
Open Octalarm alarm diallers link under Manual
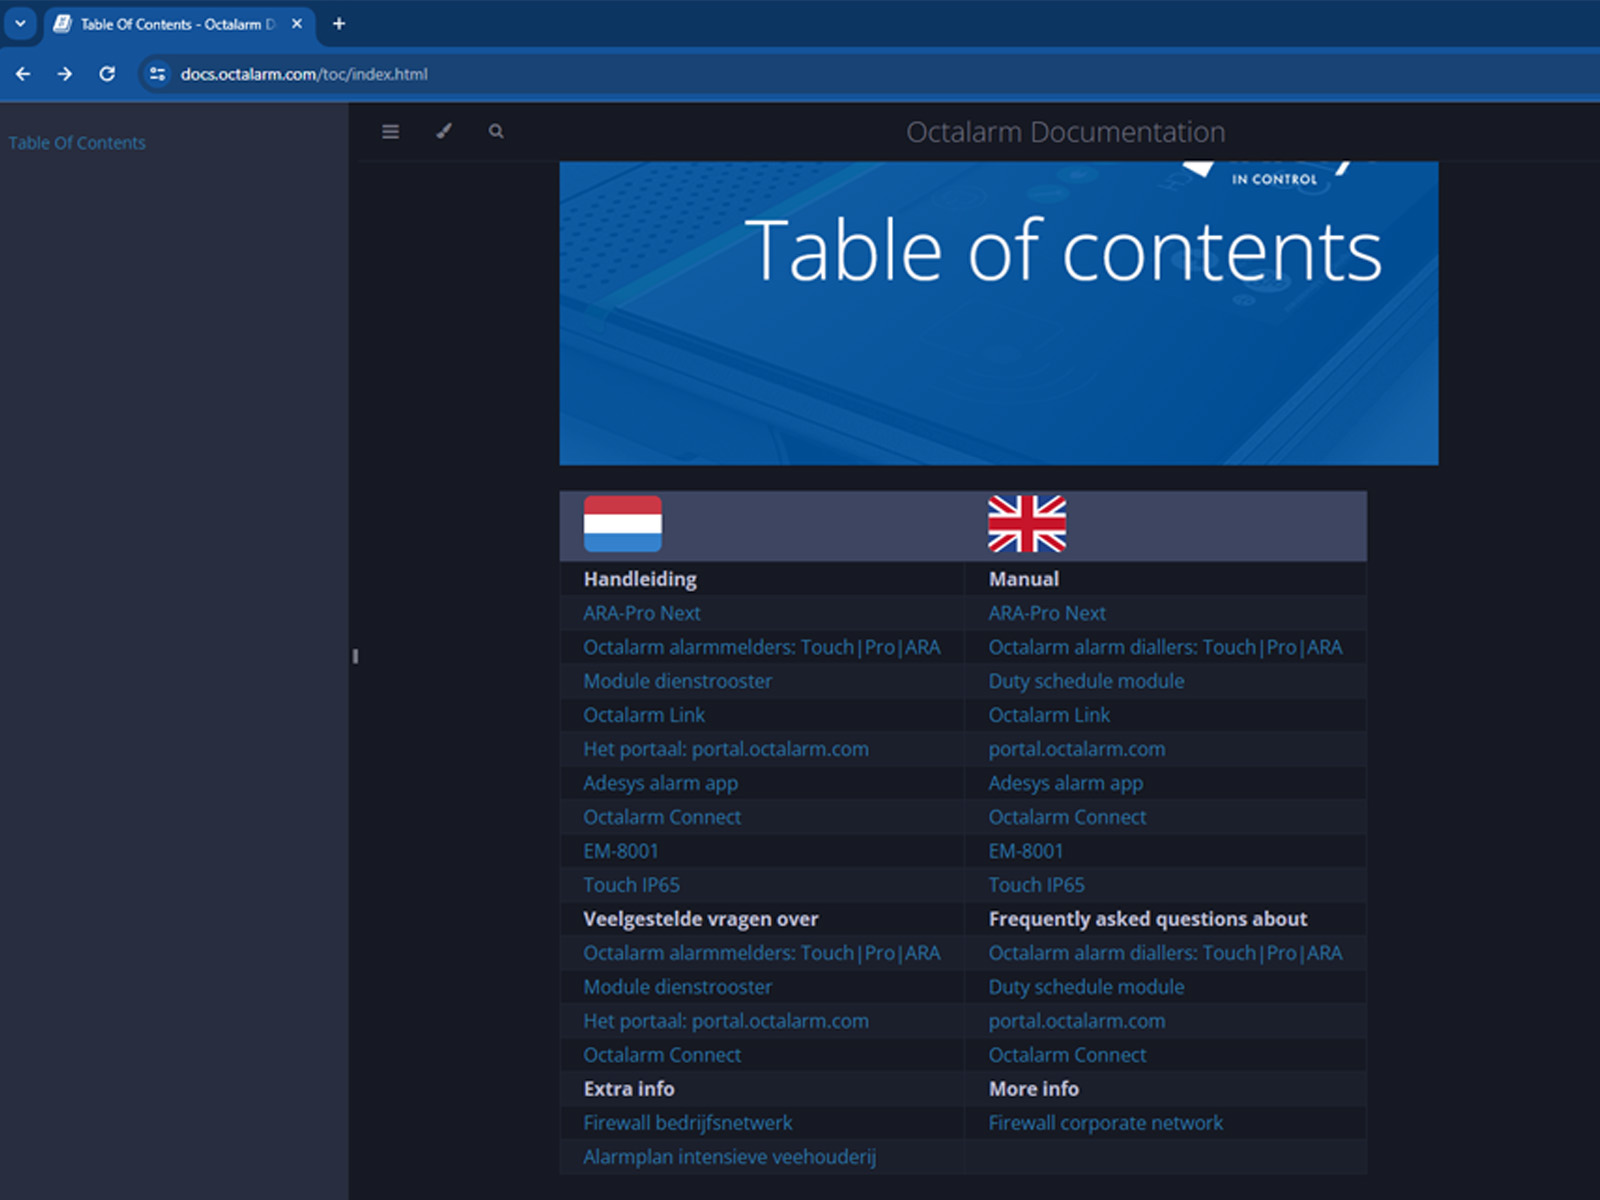tap(1165, 647)
